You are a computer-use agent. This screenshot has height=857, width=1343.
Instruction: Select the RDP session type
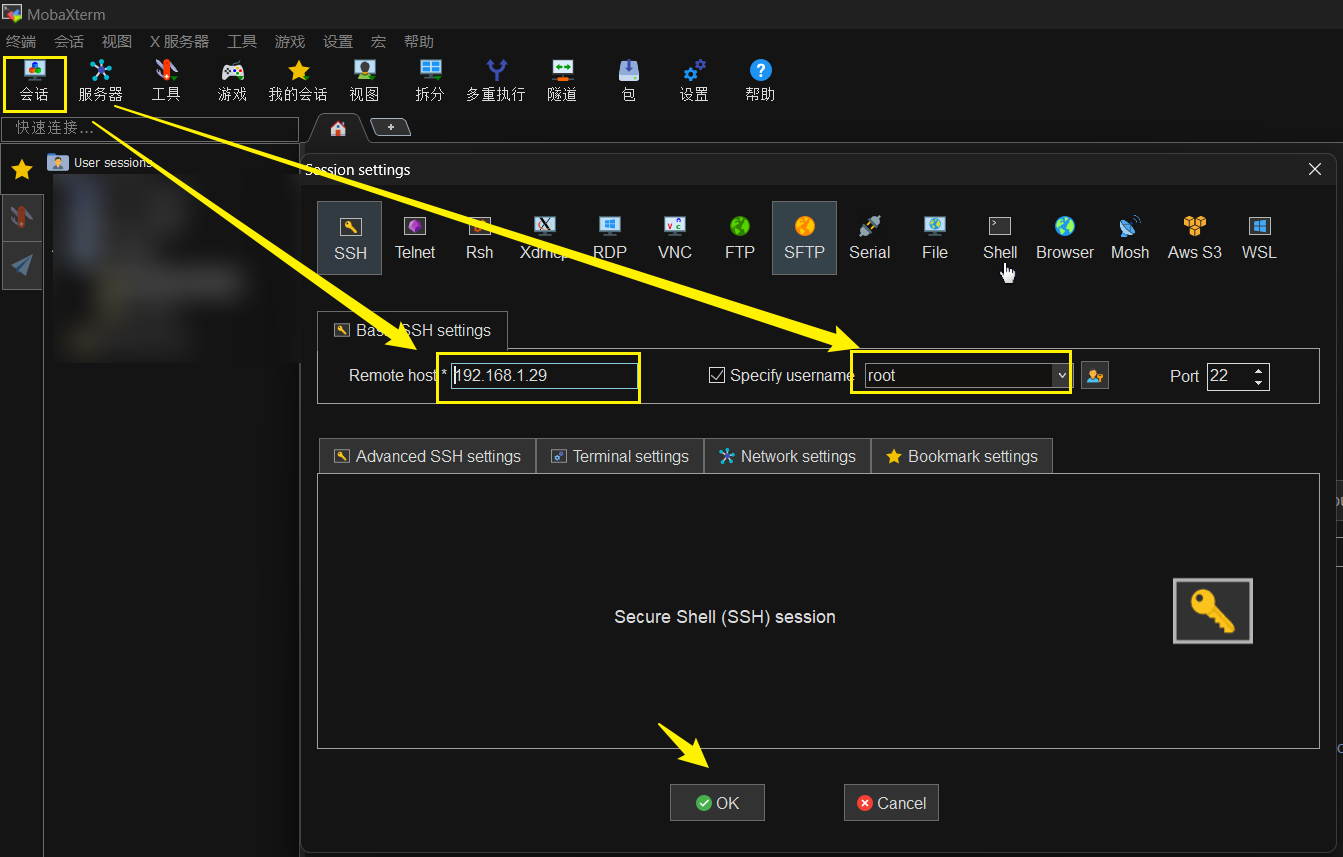(610, 238)
